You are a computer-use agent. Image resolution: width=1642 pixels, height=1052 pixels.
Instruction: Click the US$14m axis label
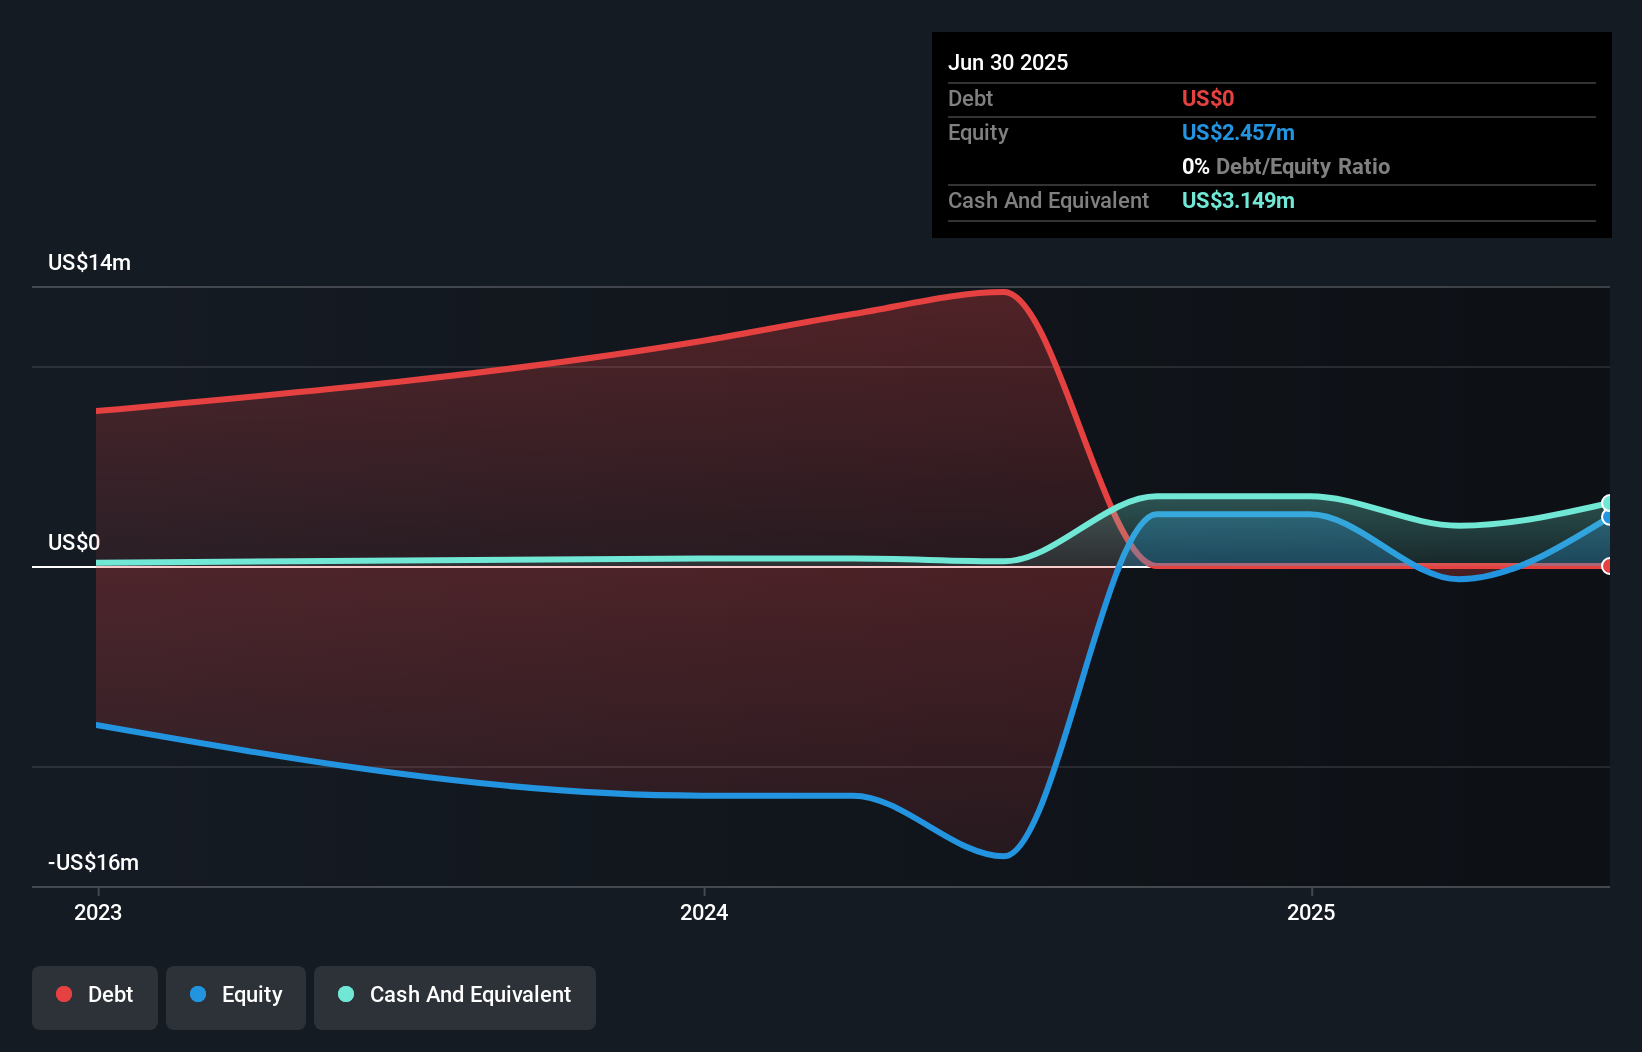pyautogui.click(x=89, y=262)
